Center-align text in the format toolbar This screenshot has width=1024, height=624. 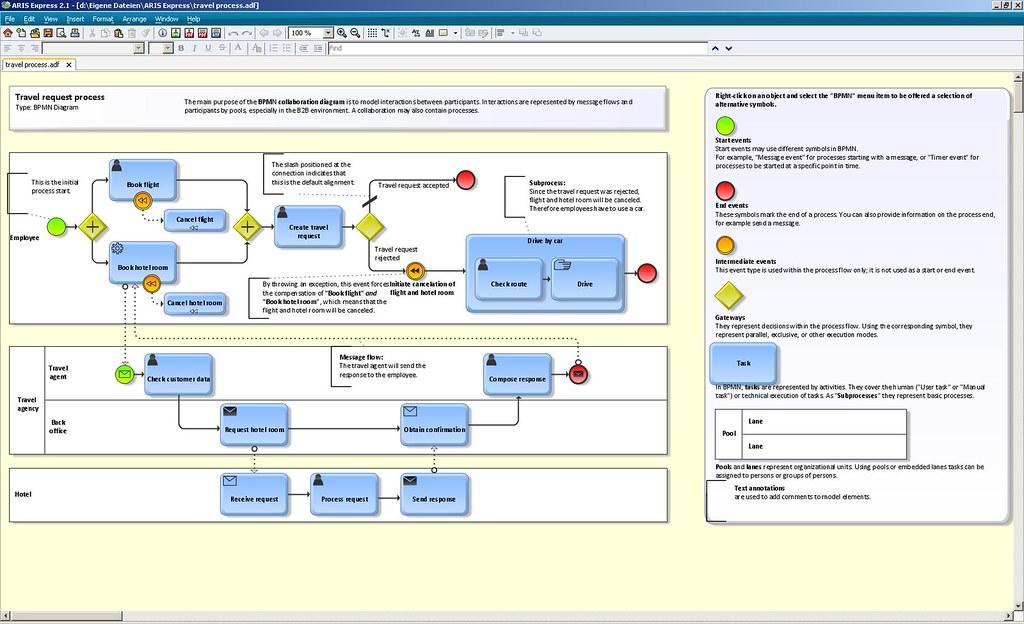click(22, 48)
